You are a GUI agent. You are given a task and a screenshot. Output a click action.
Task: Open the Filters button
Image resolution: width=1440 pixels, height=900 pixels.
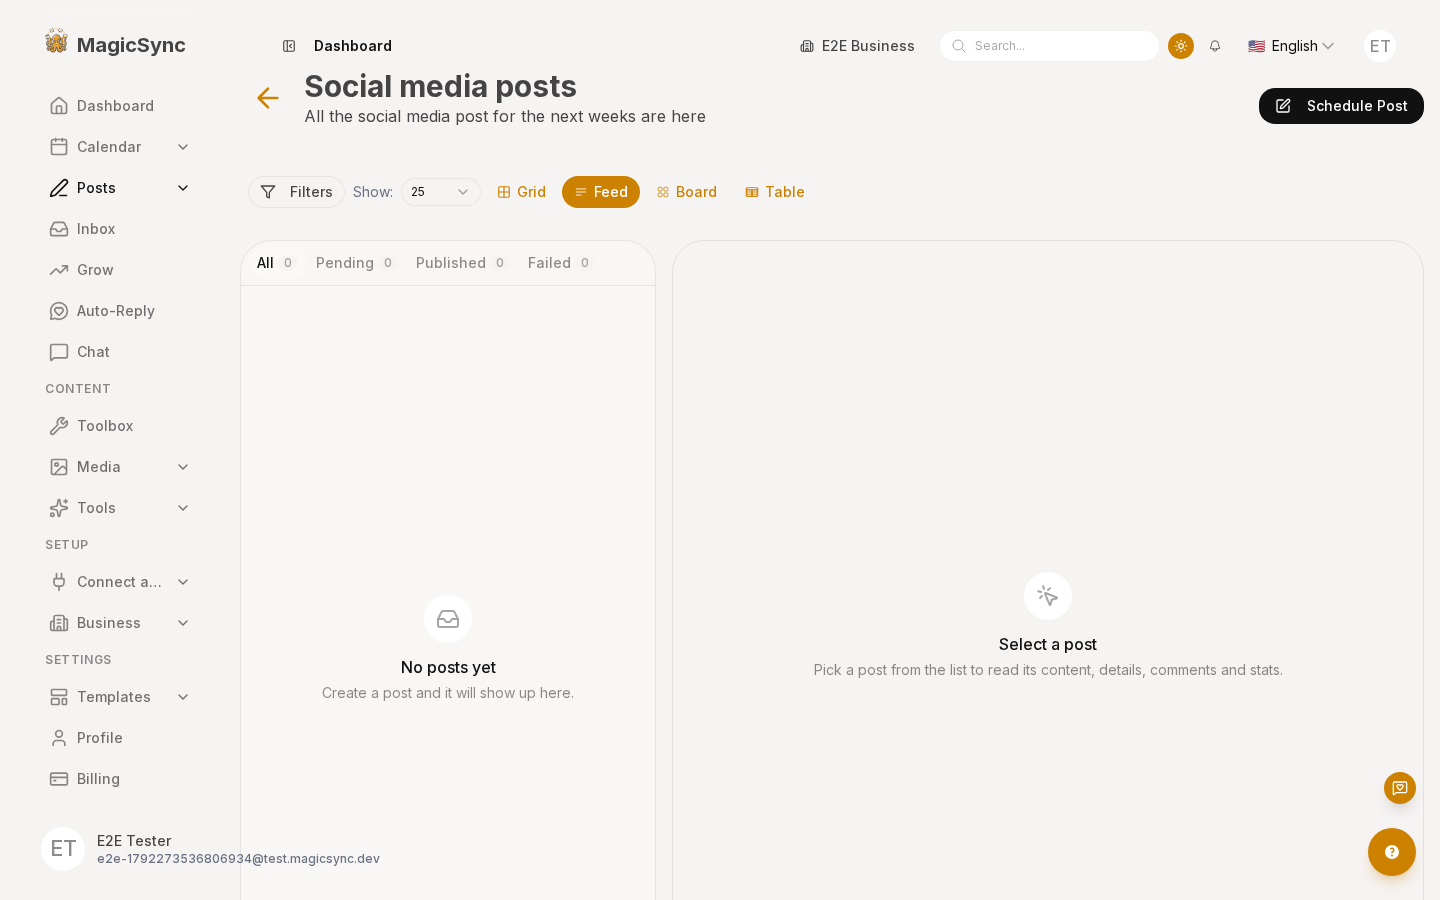coord(296,192)
